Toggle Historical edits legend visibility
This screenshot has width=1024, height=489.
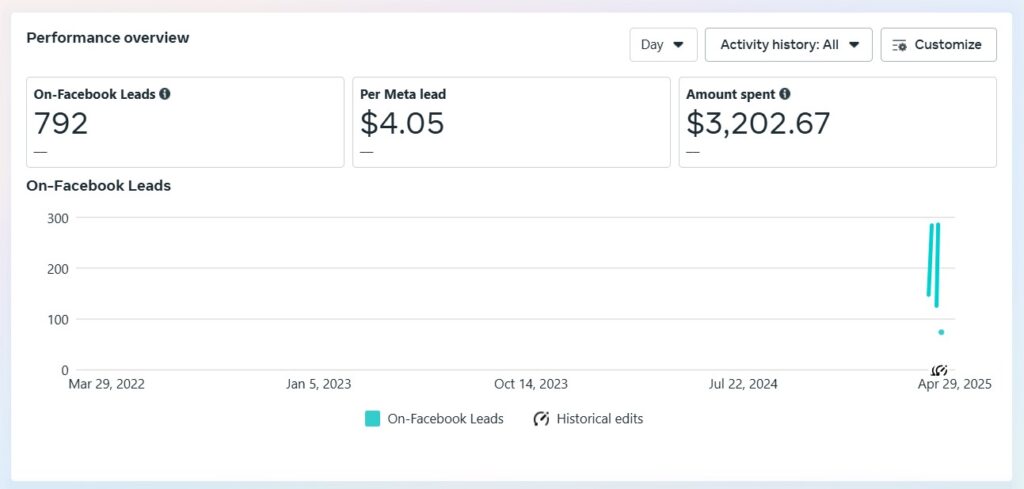[588, 419]
